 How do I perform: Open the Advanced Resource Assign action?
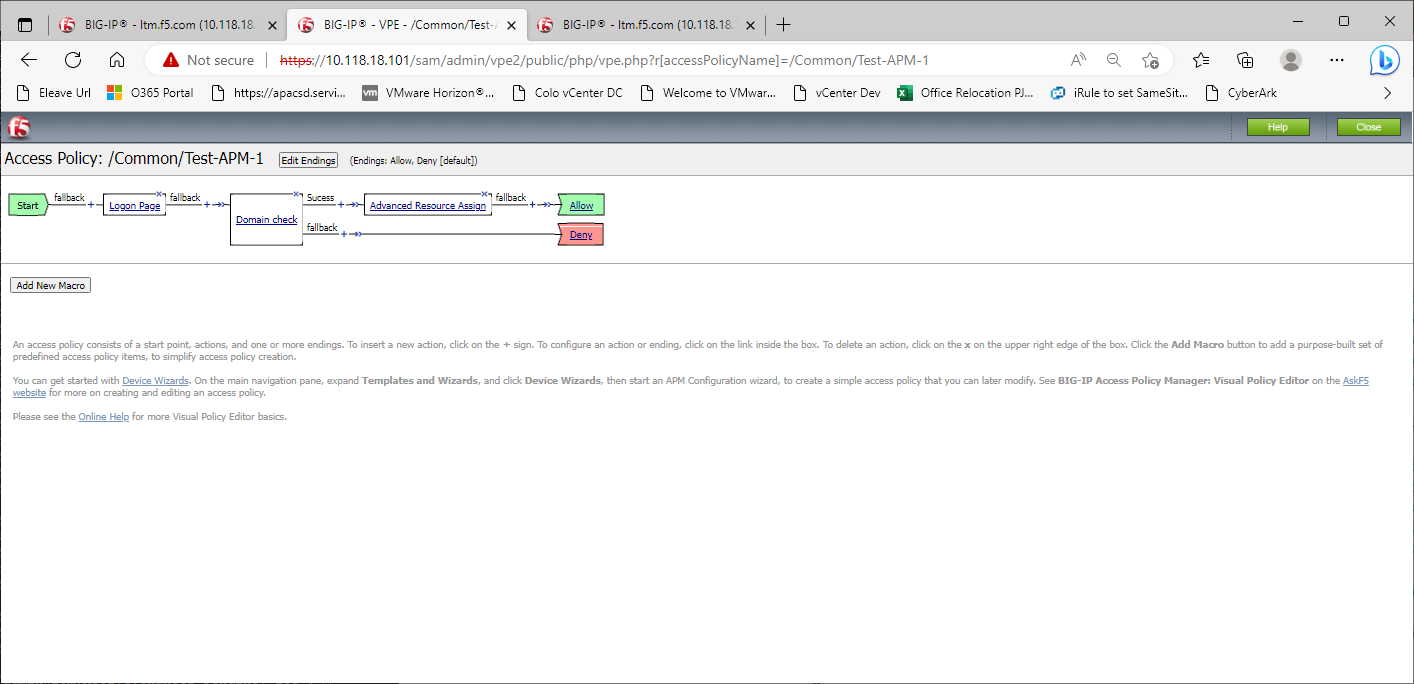click(x=428, y=206)
